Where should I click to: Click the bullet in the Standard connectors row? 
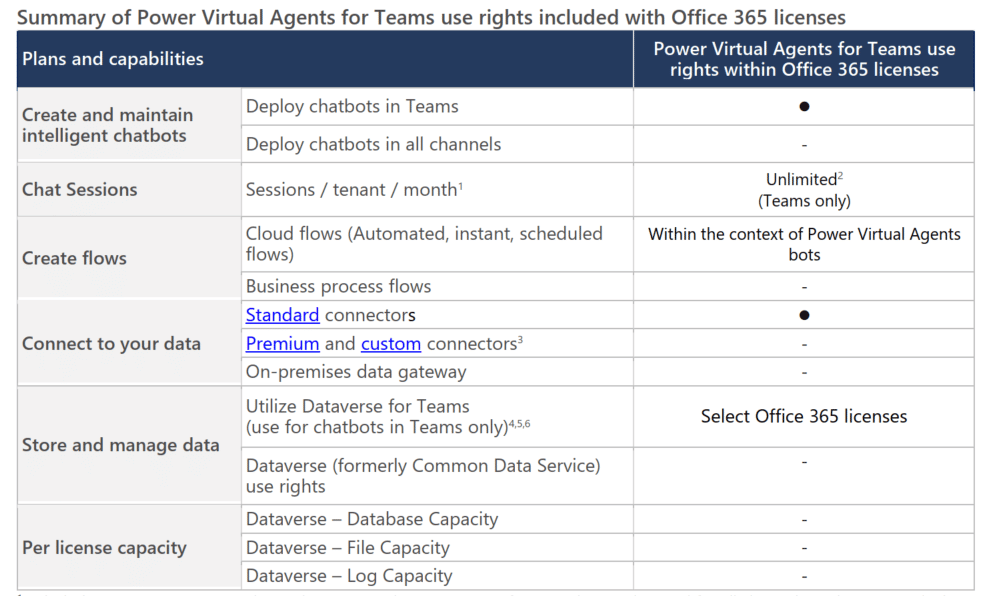[804, 315]
